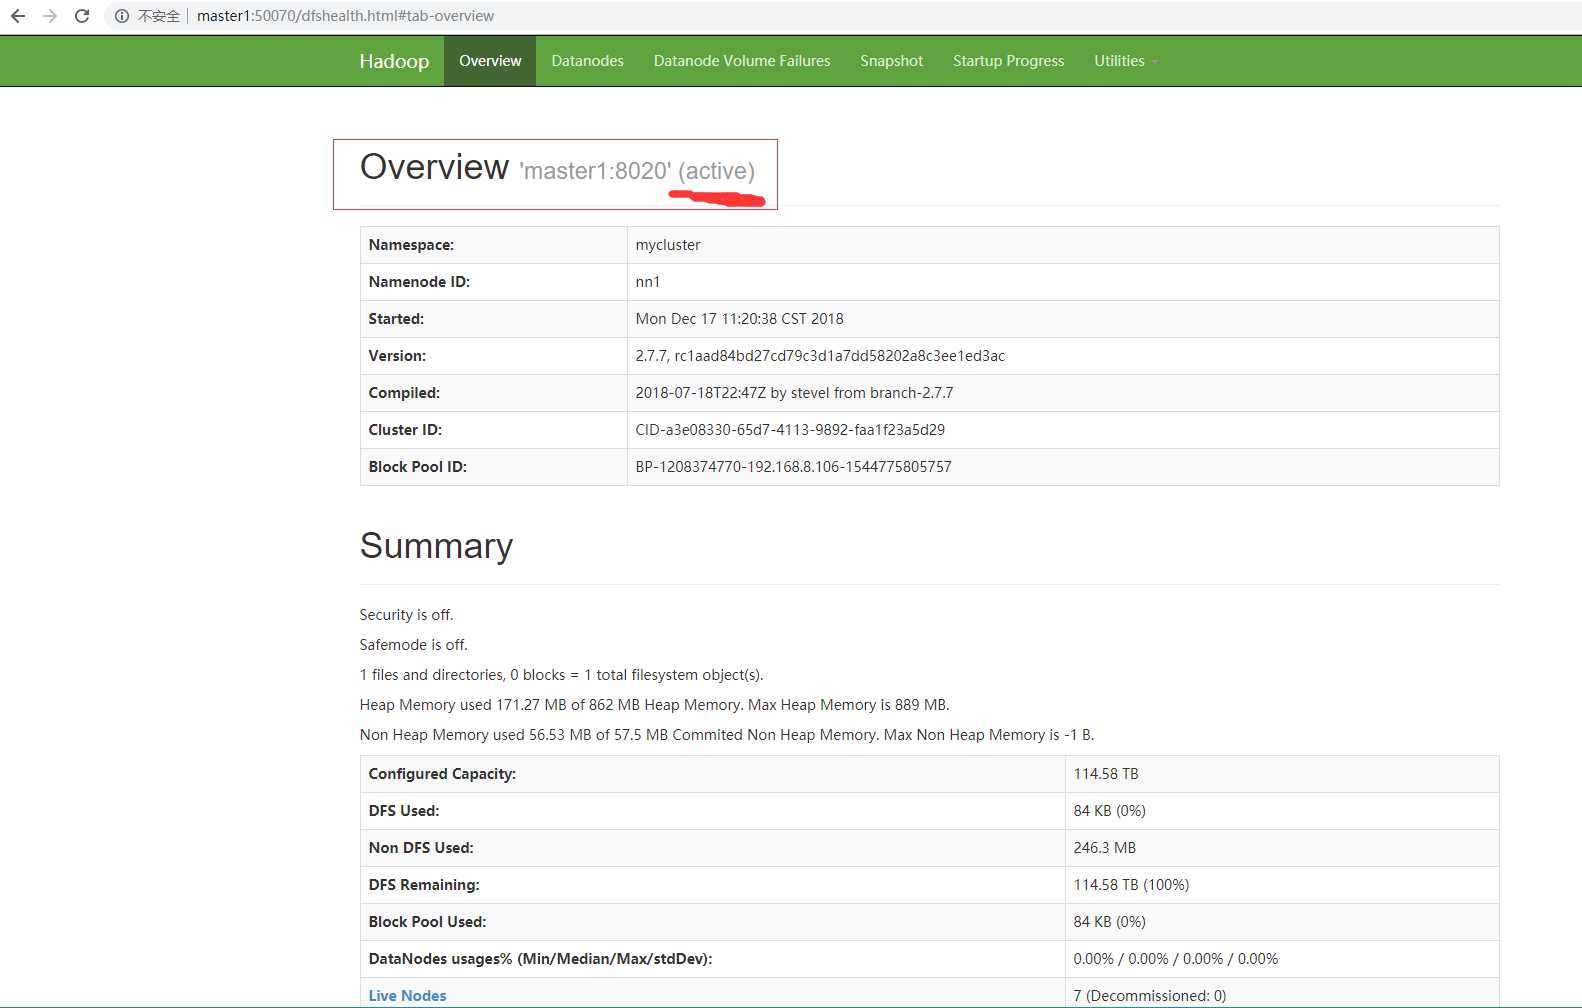Click the Overview heading text
Image resolution: width=1582 pixels, height=1008 pixels.
coord(434,167)
